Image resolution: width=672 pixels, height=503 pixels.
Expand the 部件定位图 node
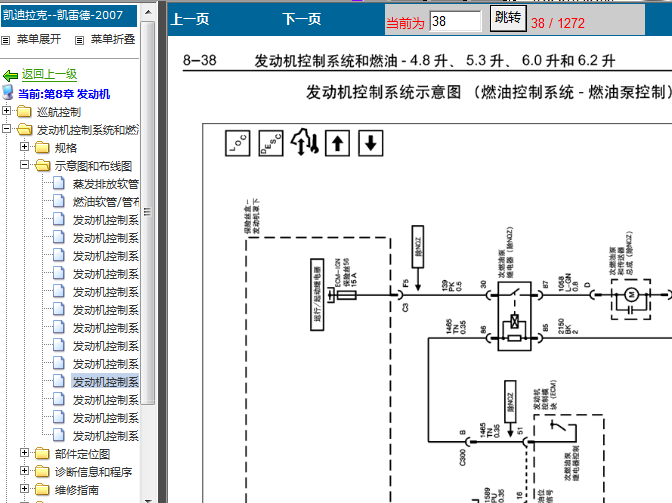click(24, 452)
